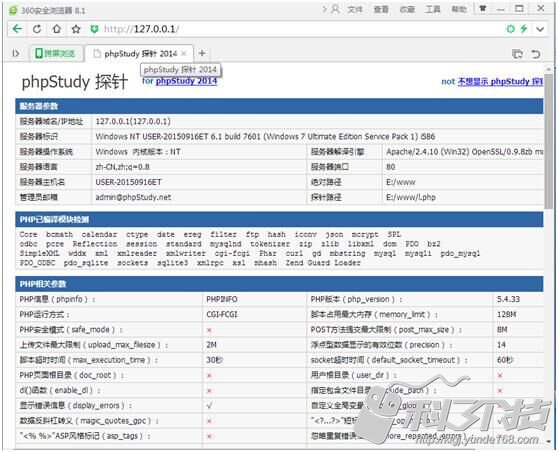
Task: Expand the address bar dropdown chevron
Action: (540, 29)
